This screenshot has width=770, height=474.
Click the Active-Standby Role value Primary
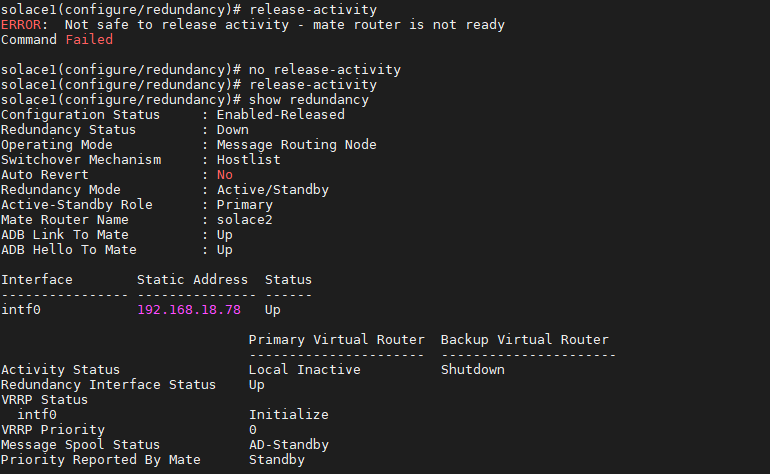(x=244, y=205)
